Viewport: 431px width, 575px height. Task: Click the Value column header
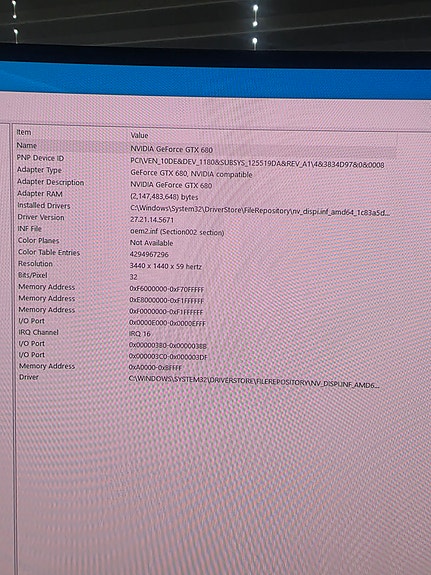pyautogui.click(x=139, y=136)
